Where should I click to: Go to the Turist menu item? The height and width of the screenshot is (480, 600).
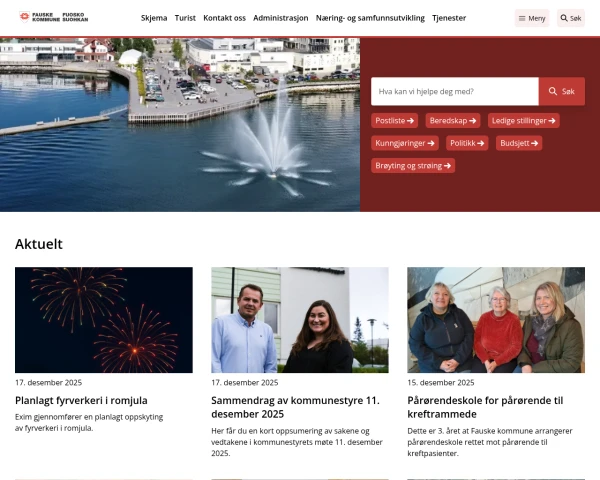tap(185, 18)
